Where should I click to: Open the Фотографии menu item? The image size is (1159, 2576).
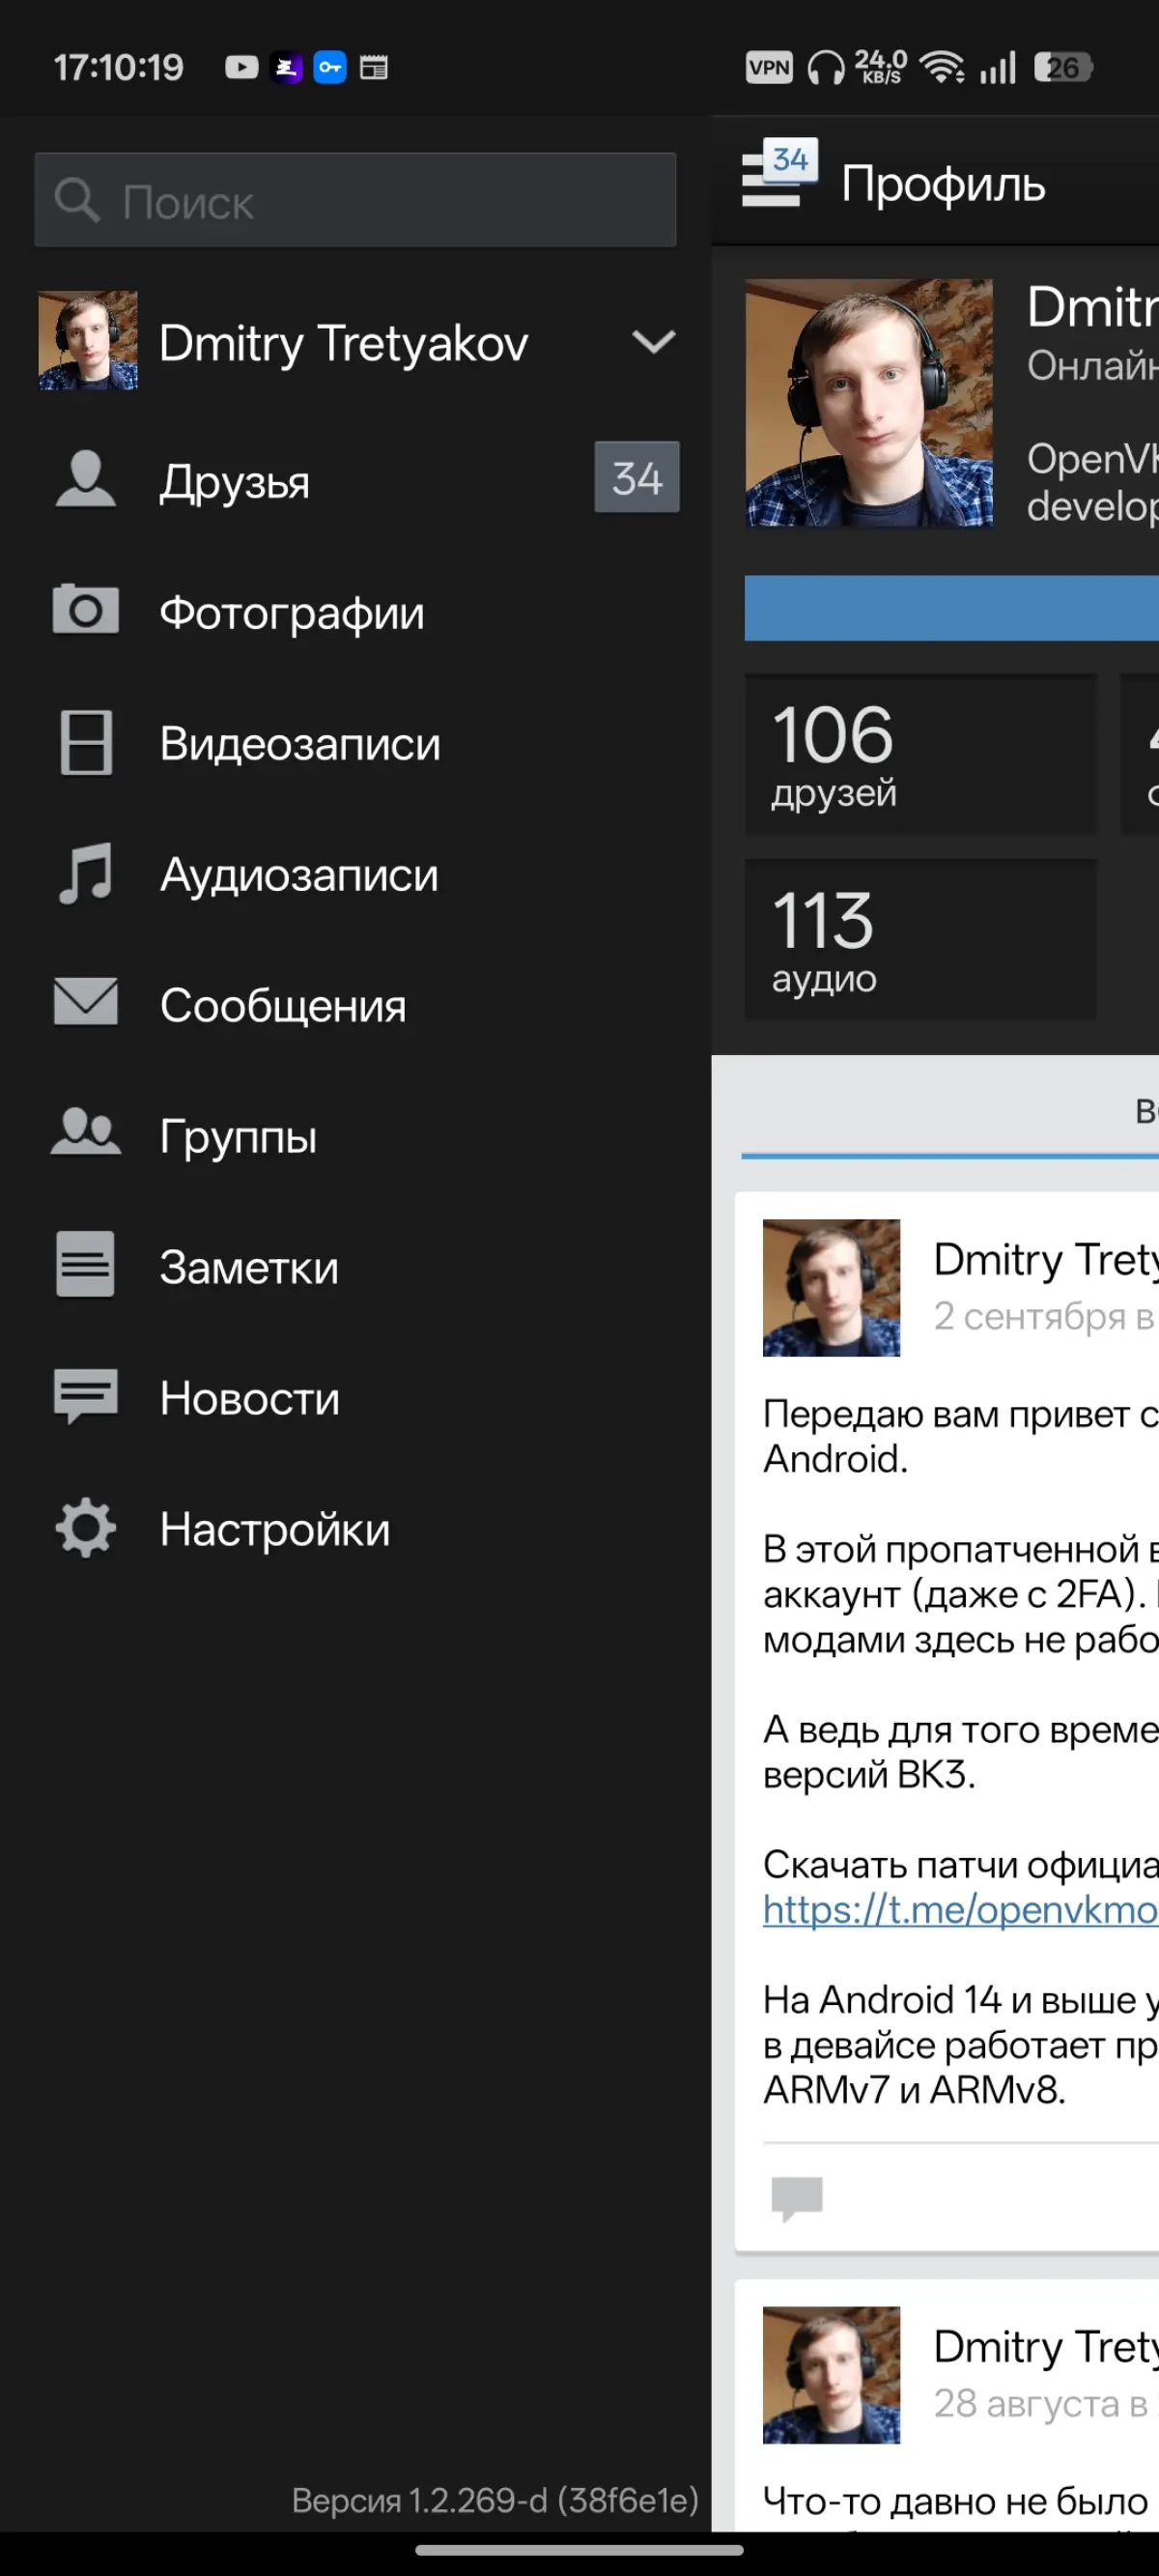point(355,611)
